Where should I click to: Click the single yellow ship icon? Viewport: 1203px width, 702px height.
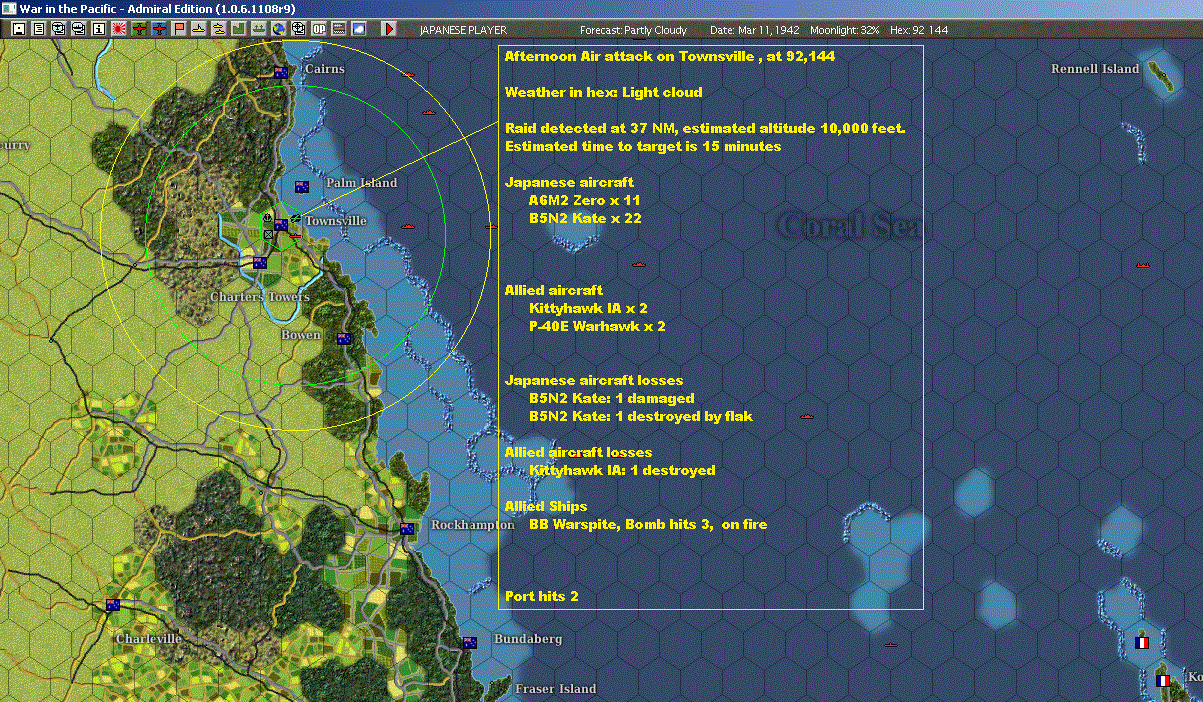pos(199,29)
